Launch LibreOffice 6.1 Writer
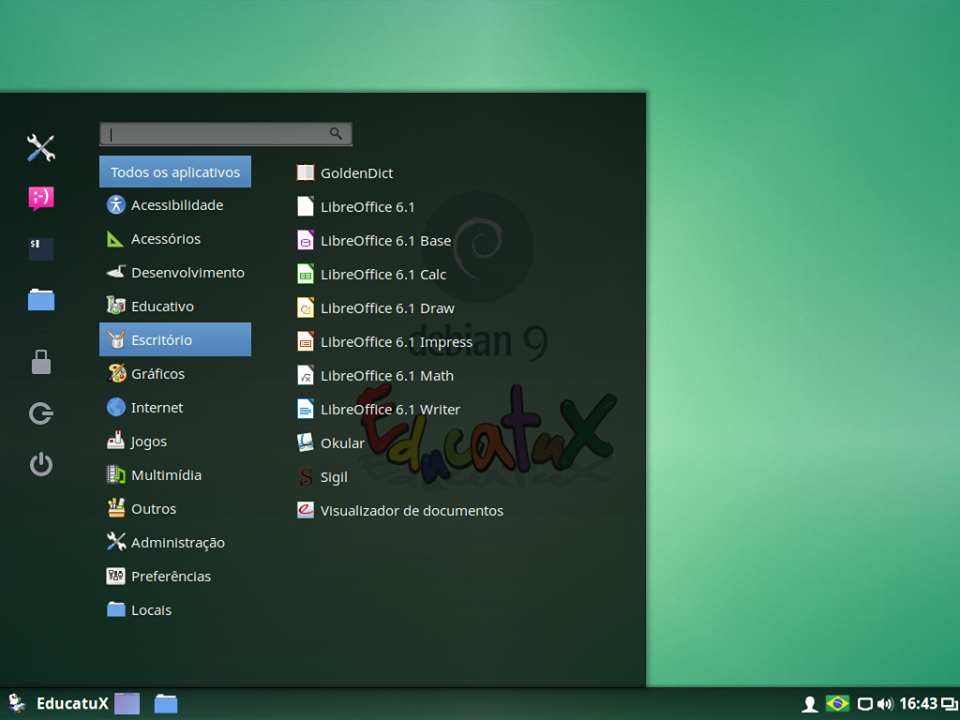Image resolution: width=960 pixels, height=720 pixels. click(x=378, y=409)
